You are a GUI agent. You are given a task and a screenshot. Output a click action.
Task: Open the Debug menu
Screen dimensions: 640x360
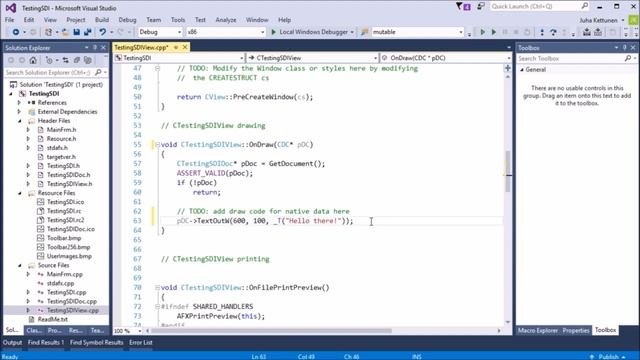tap(127, 20)
